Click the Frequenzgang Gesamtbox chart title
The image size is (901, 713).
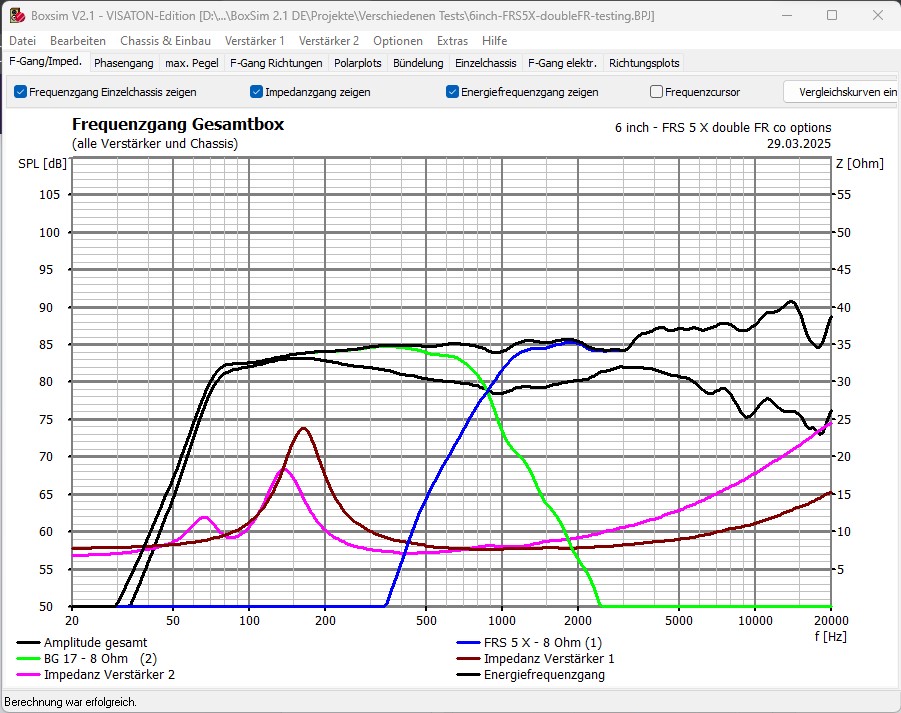(x=178, y=124)
